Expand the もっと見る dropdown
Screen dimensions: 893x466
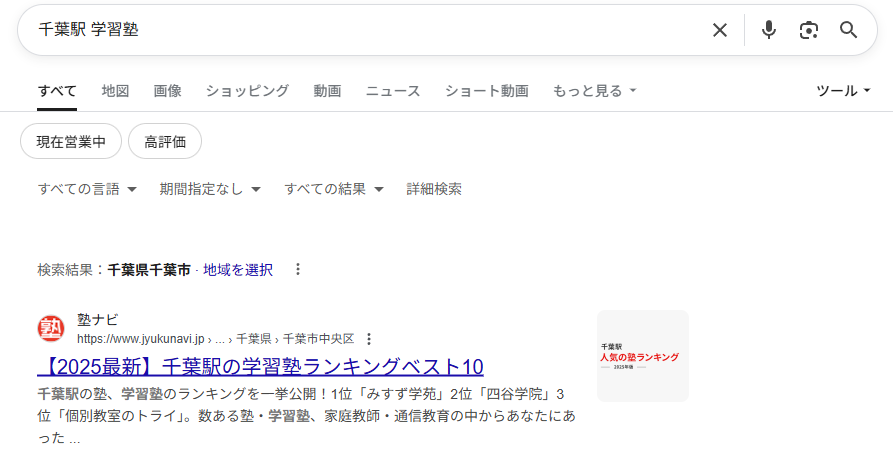pos(595,91)
